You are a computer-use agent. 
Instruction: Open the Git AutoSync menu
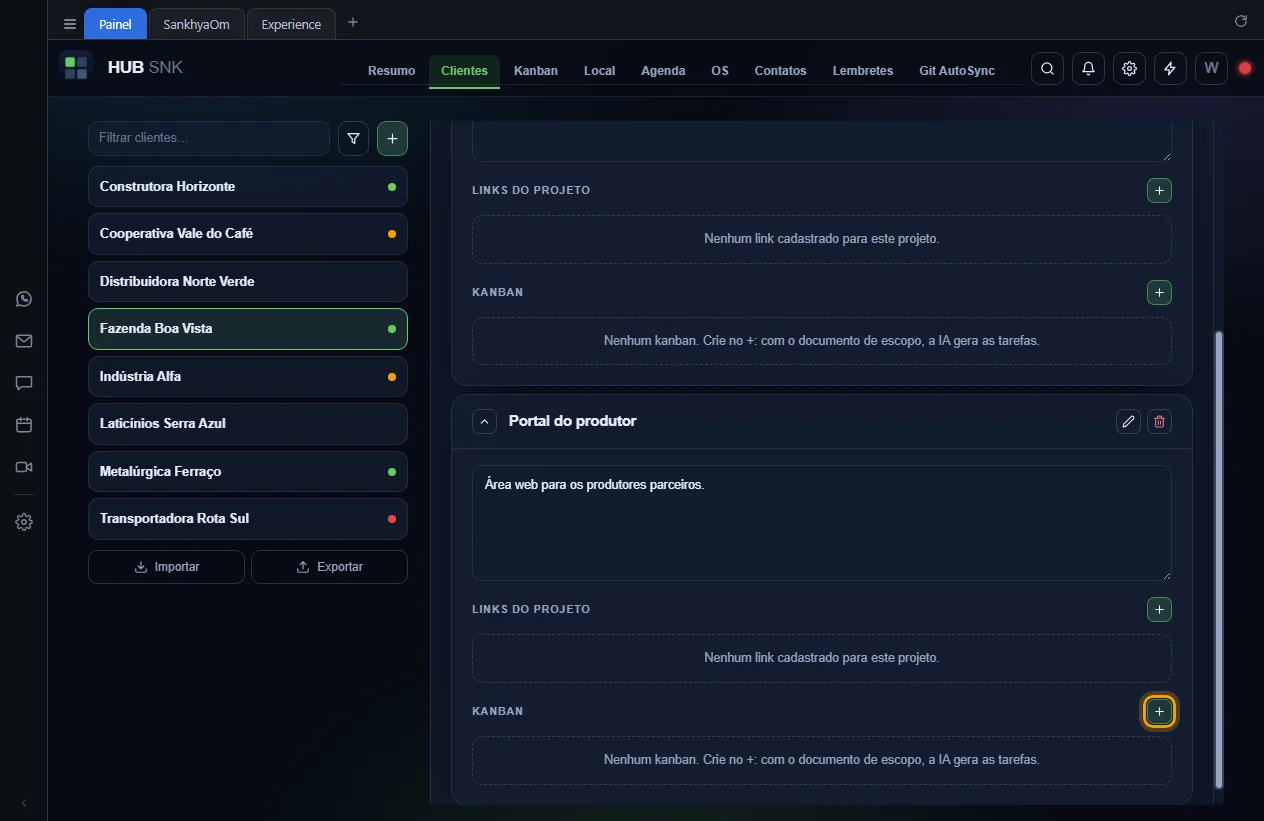pos(957,71)
